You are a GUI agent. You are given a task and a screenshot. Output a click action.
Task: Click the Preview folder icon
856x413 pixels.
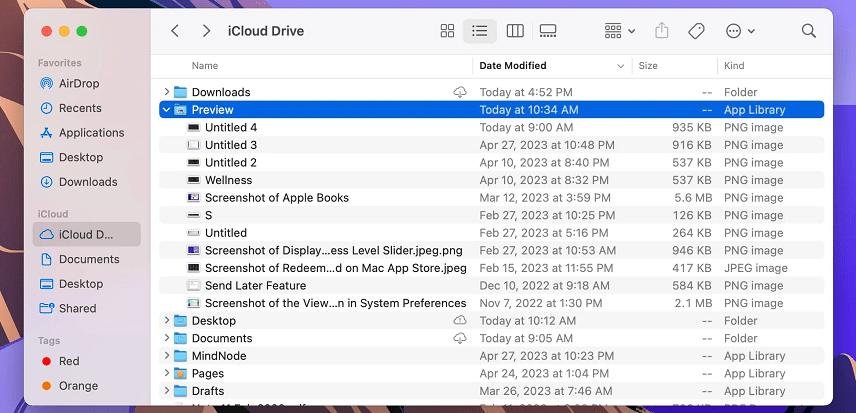click(x=180, y=110)
